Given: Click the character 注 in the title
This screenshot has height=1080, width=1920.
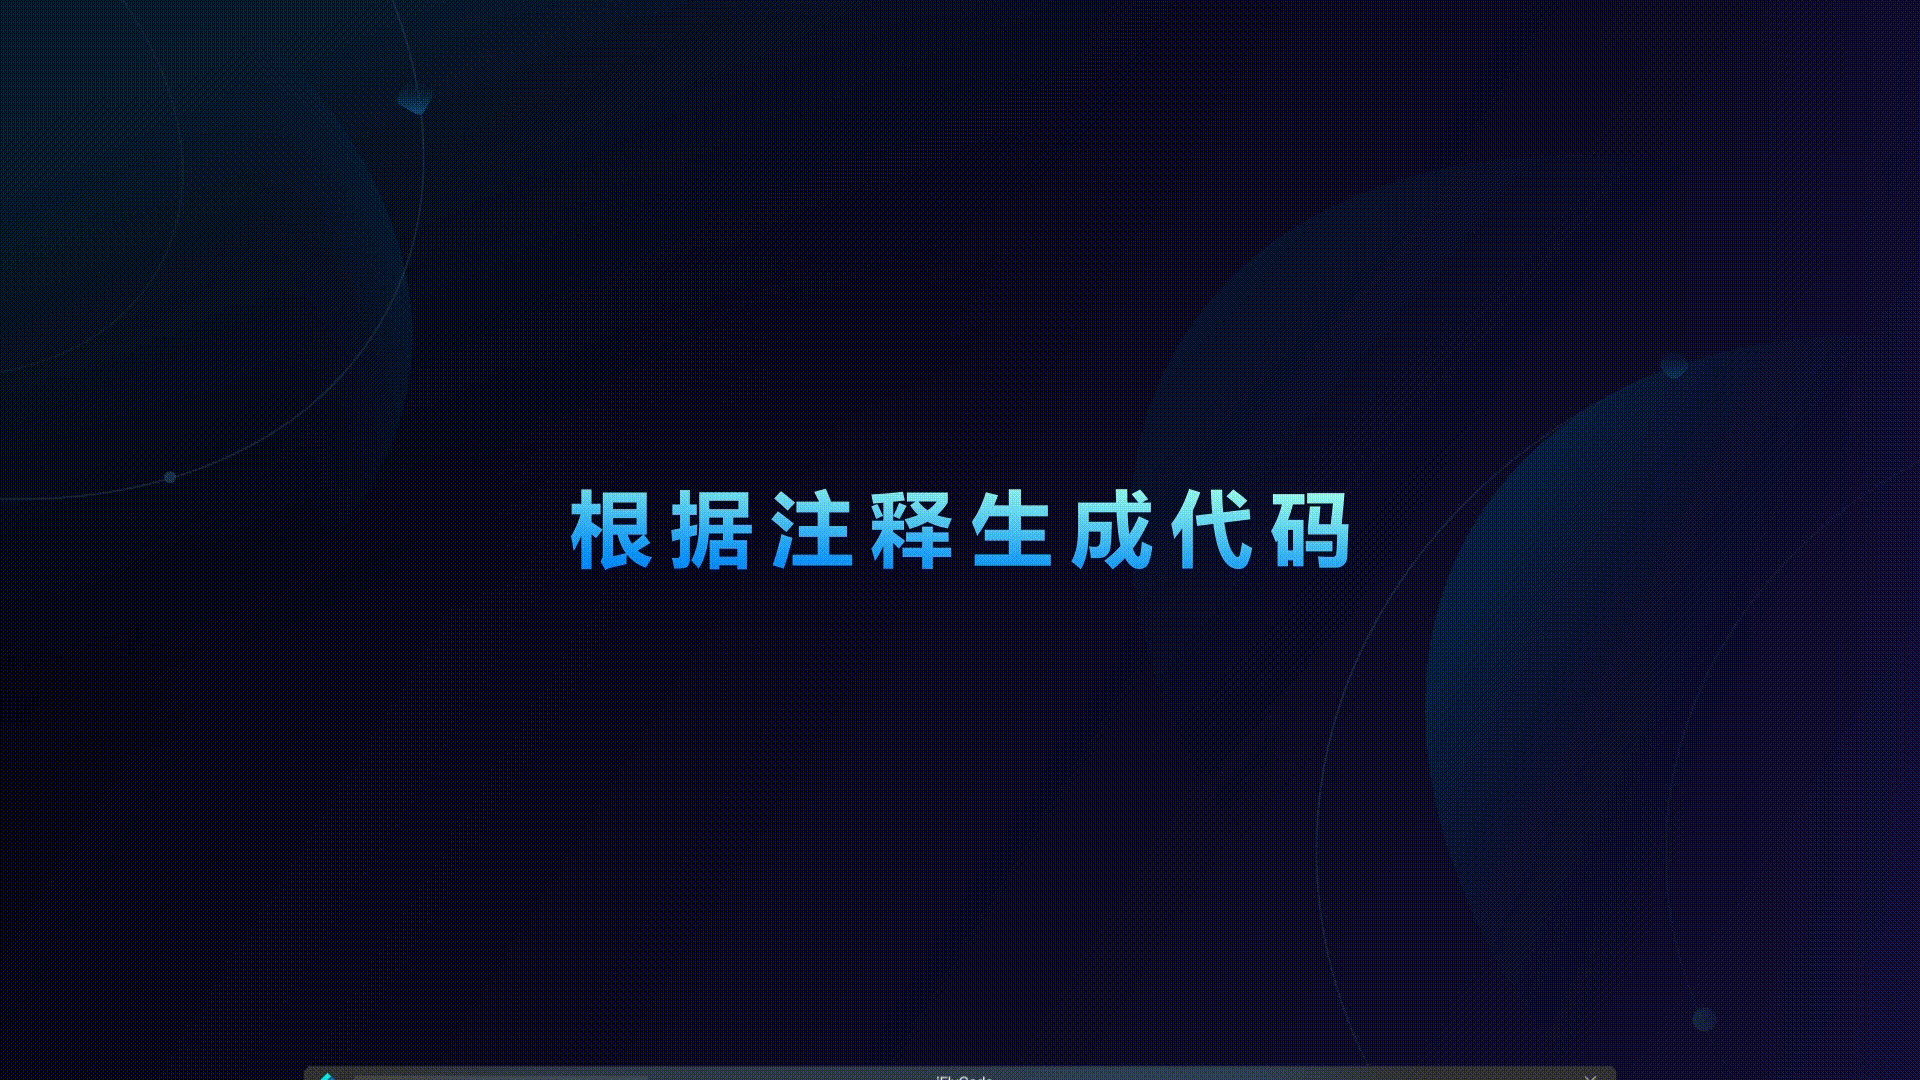Looking at the screenshot, I should (x=811, y=530).
